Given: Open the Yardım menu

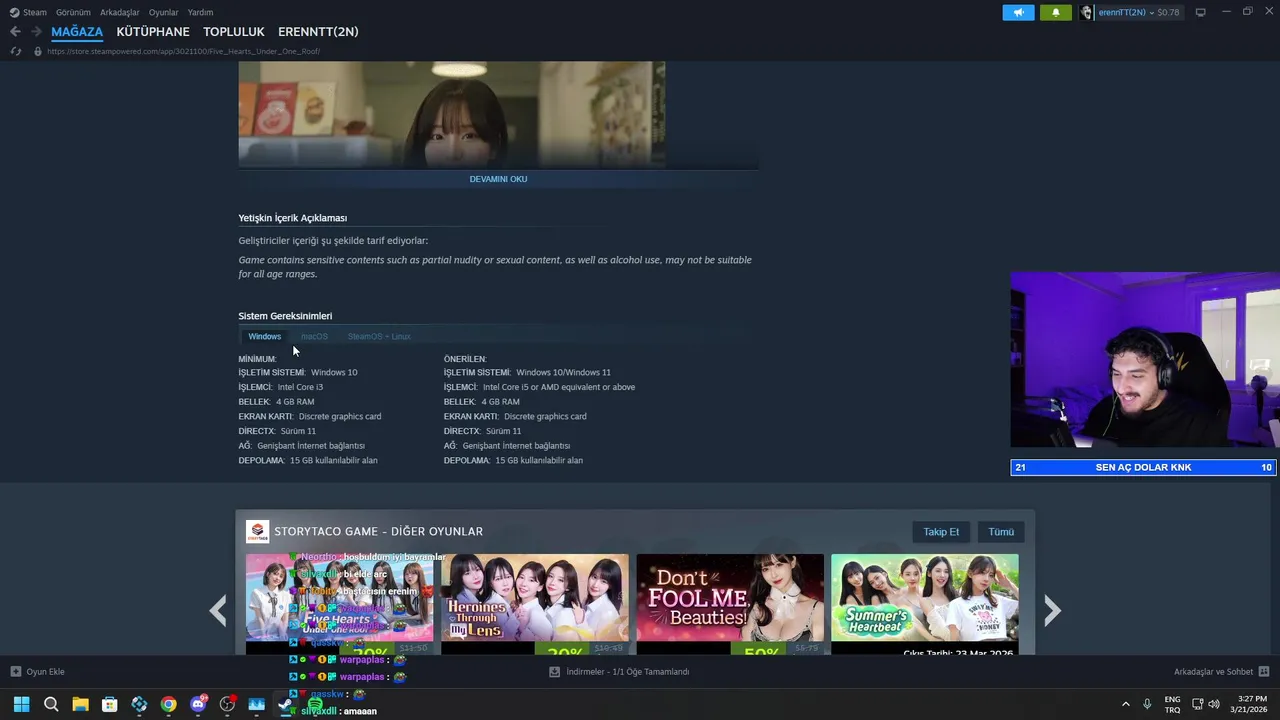Looking at the screenshot, I should (x=200, y=12).
